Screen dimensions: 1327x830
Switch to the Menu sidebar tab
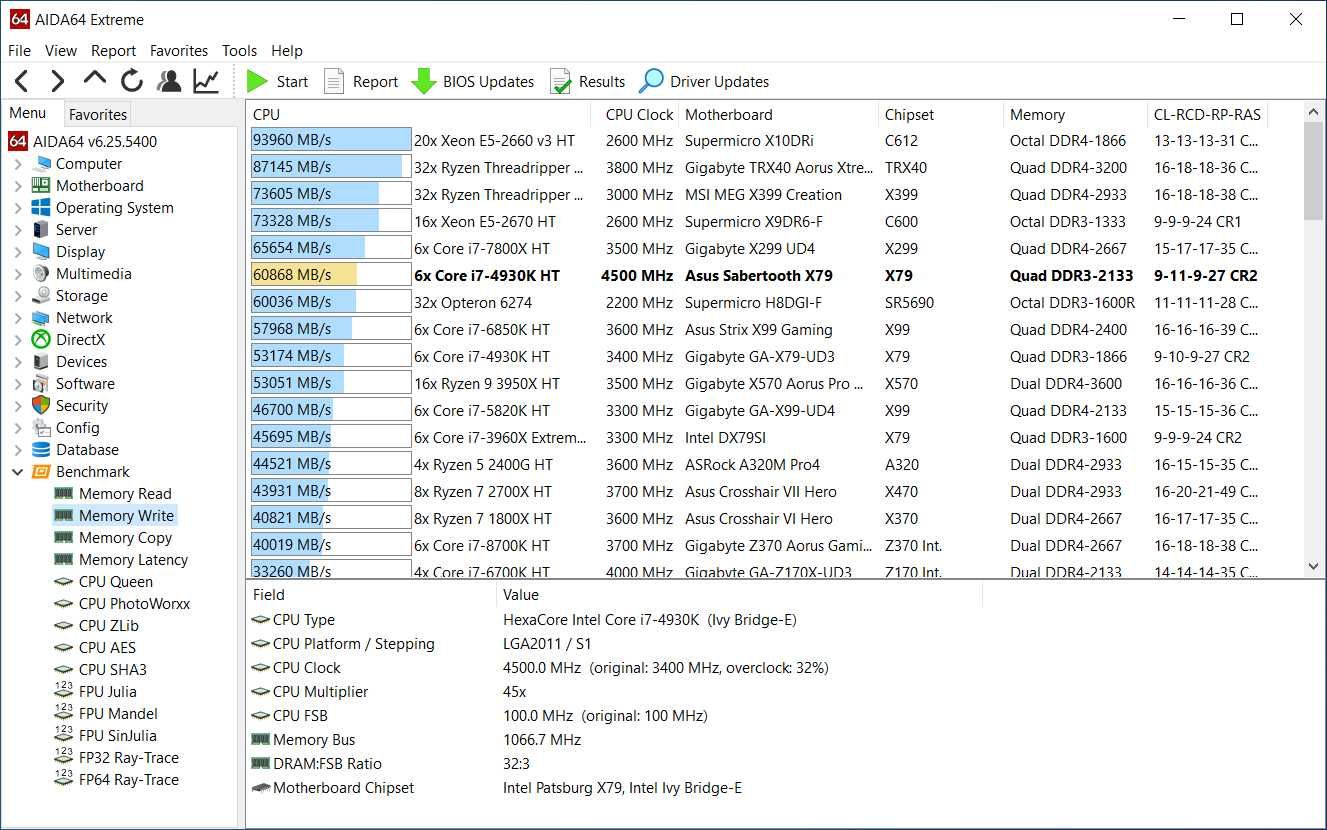tap(28, 113)
